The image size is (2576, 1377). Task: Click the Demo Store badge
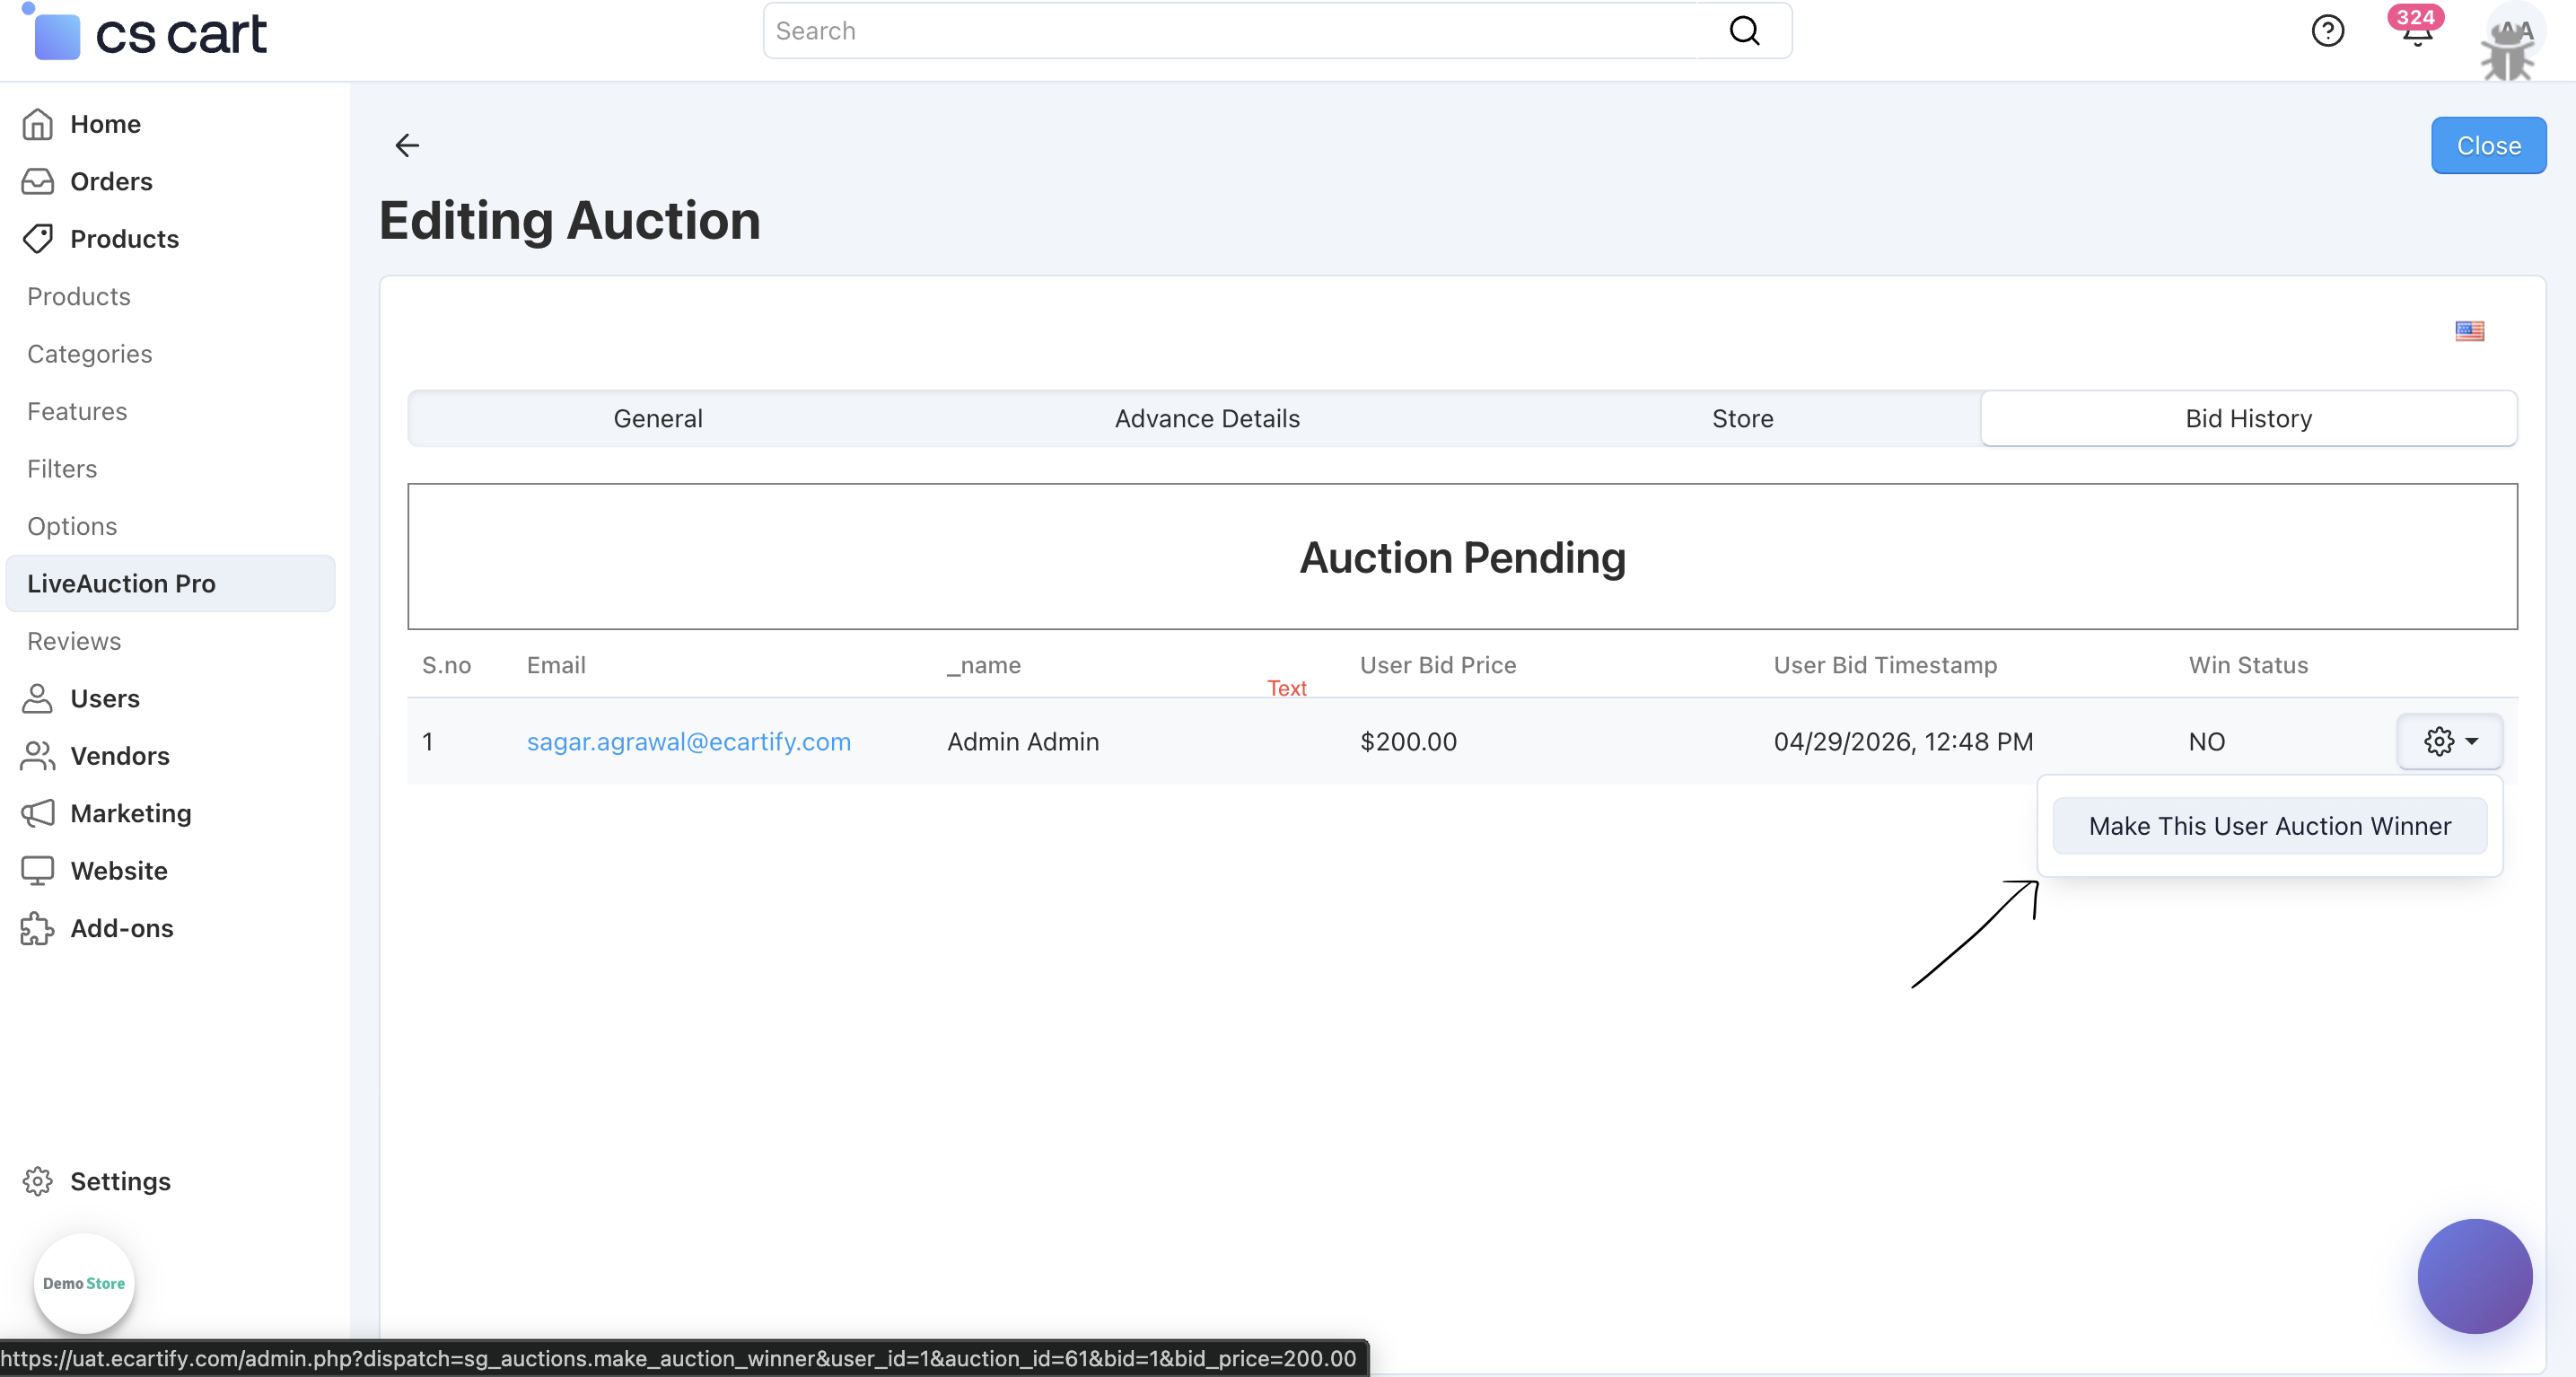click(x=84, y=1283)
